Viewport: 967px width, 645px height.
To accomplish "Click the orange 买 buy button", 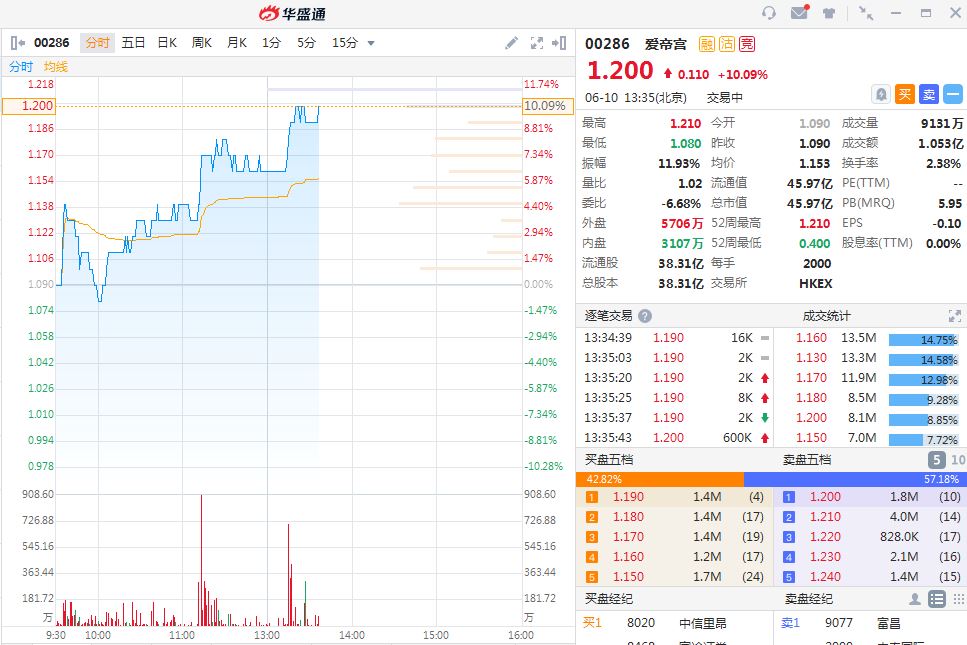I will point(905,94).
